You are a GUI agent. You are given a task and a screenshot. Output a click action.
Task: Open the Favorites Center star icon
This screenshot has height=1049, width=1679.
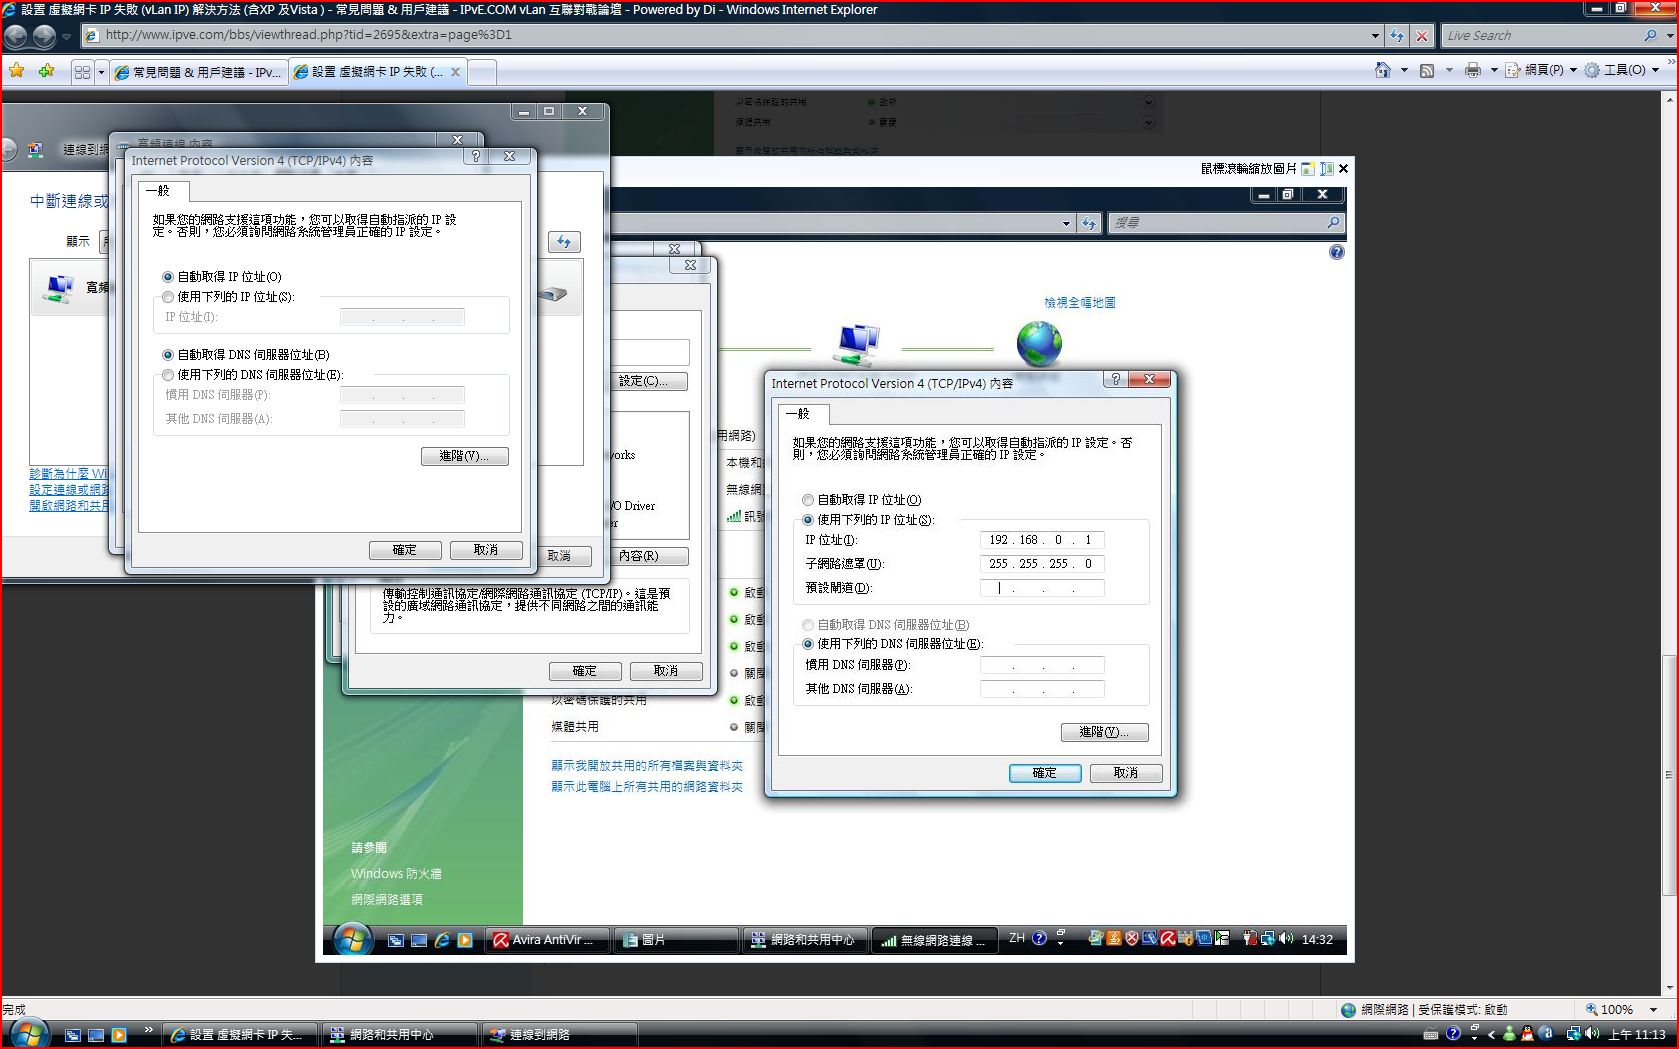(17, 71)
